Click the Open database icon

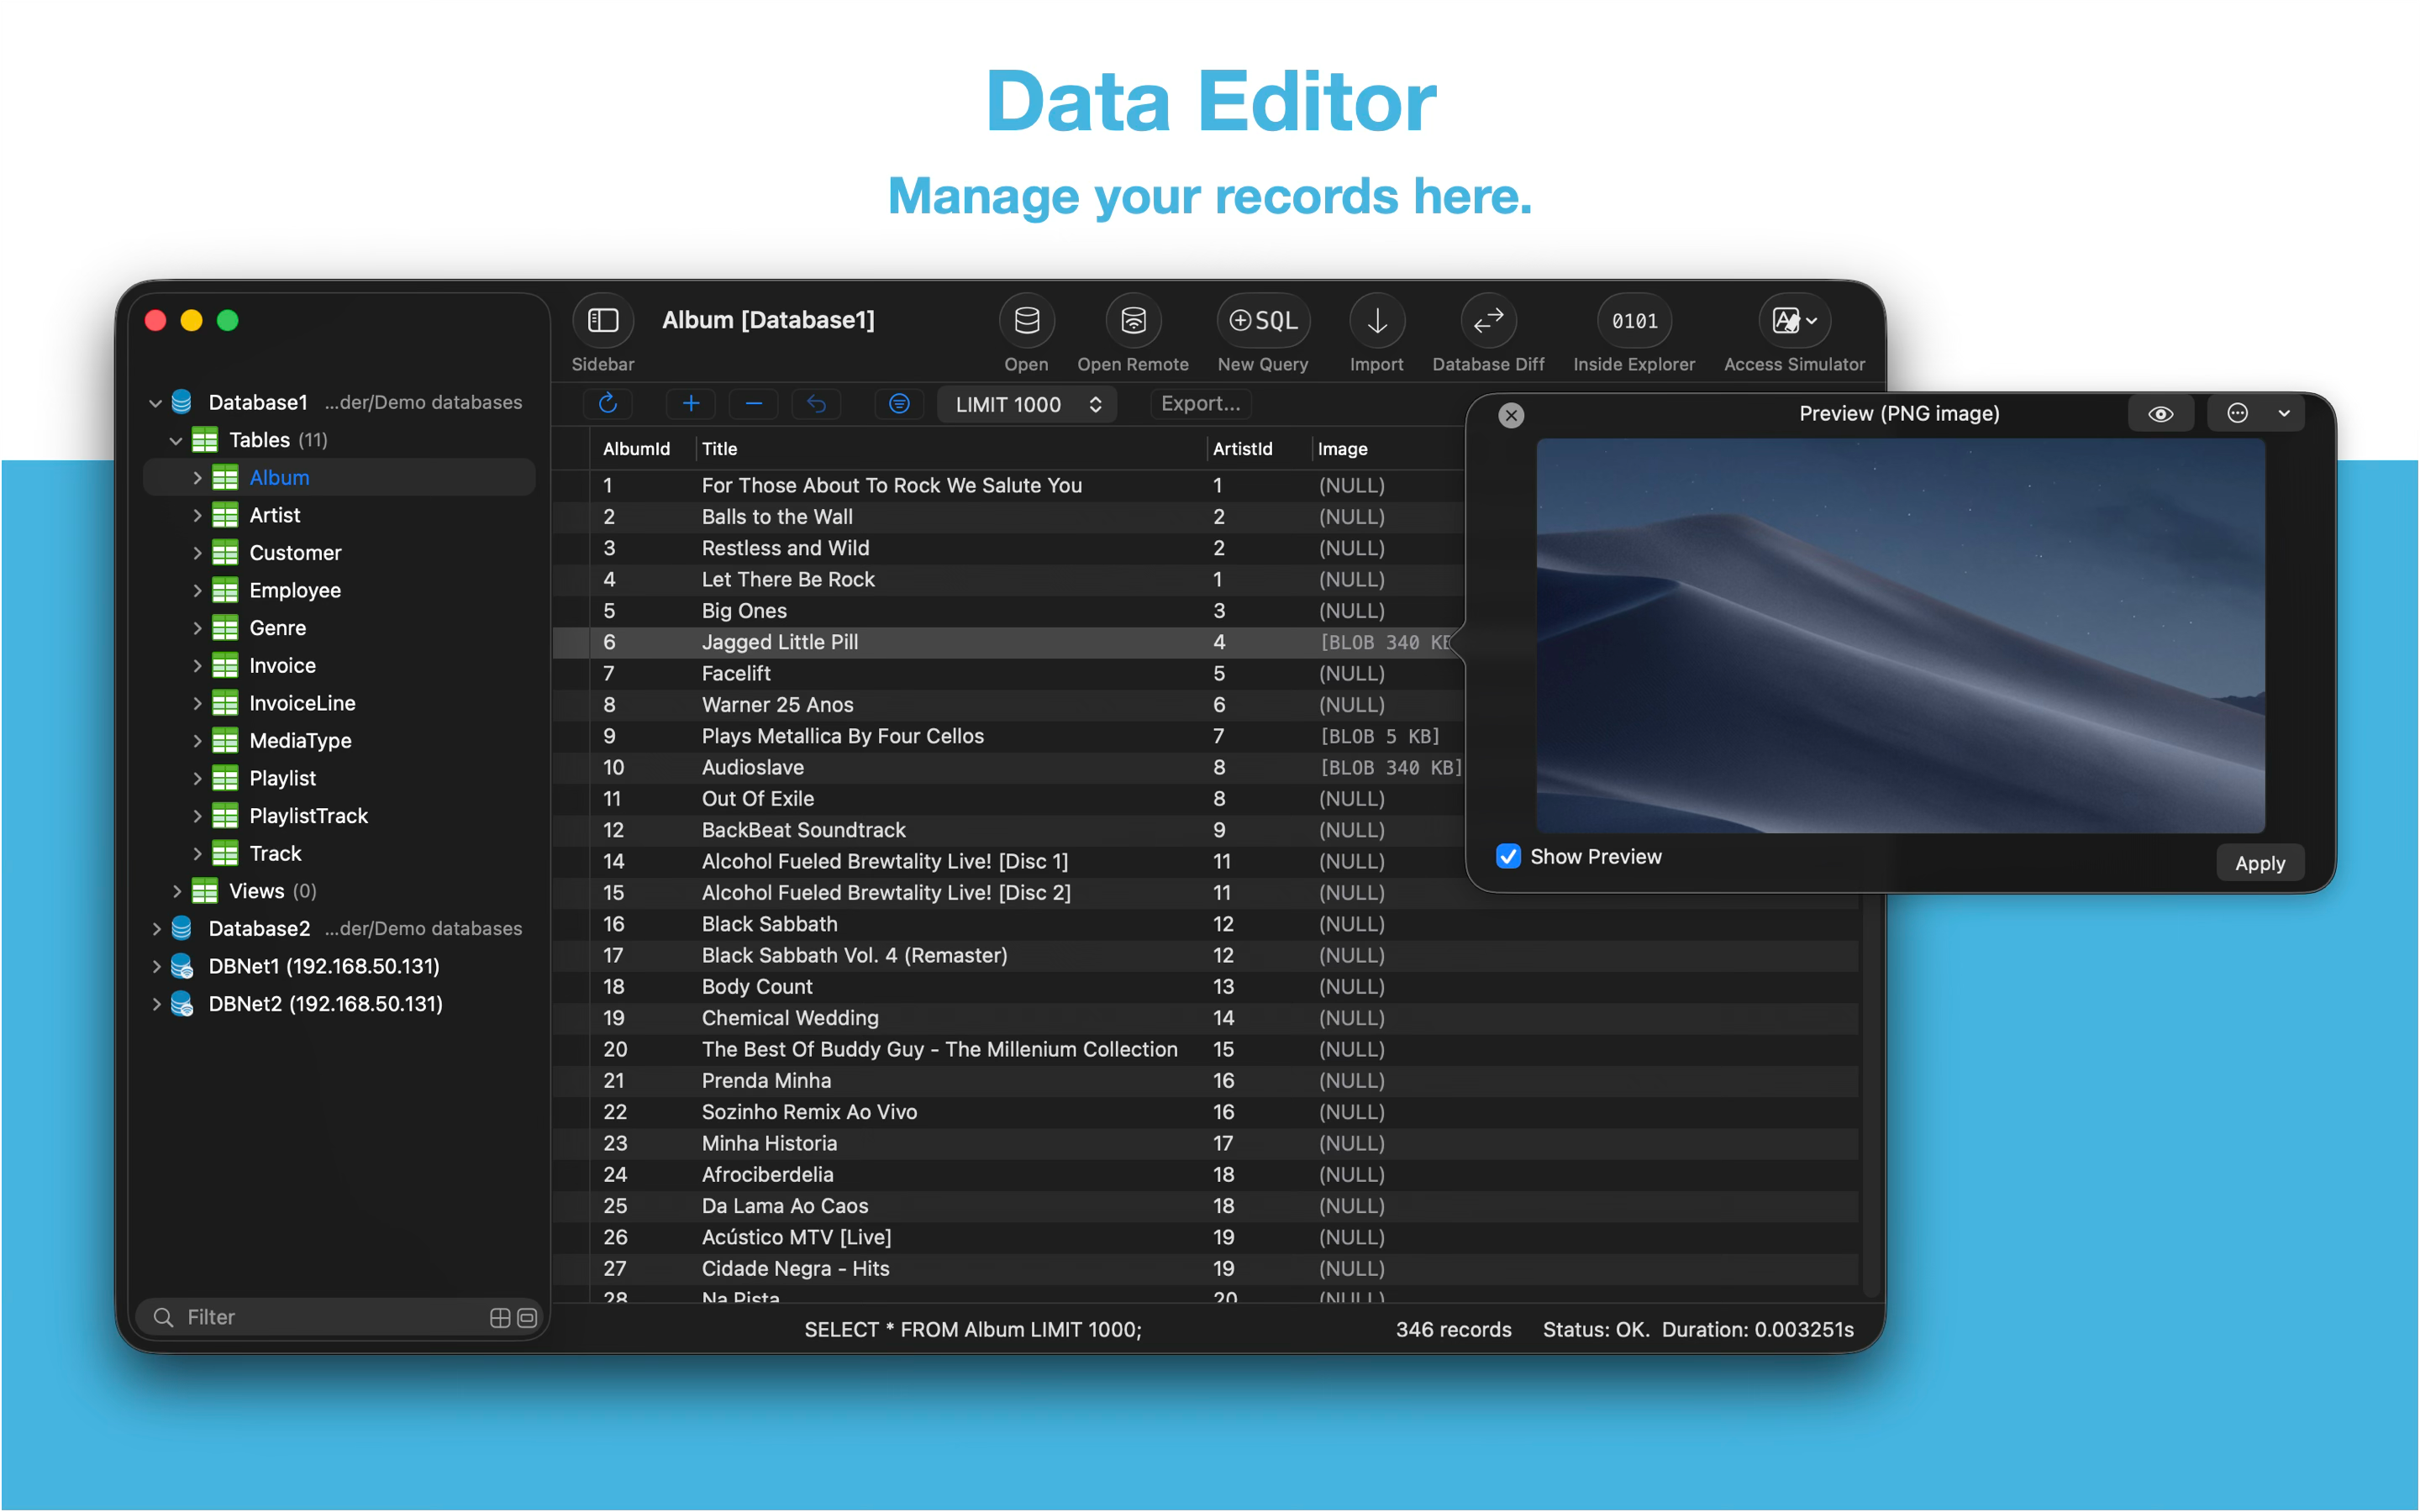tap(1026, 321)
